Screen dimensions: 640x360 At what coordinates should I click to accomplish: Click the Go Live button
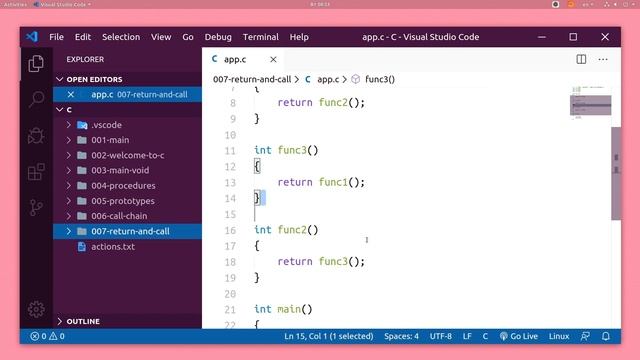point(519,336)
